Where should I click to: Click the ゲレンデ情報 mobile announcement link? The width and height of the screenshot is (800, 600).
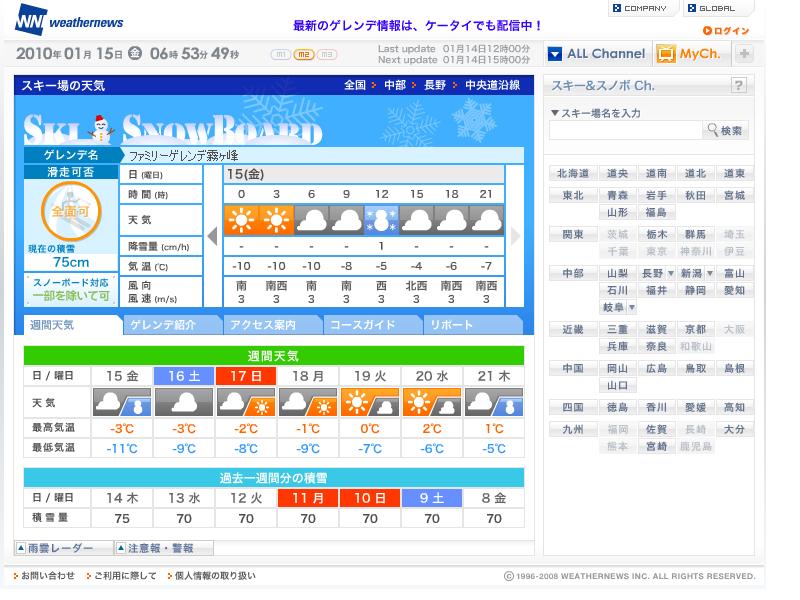(x=417, y=25)
